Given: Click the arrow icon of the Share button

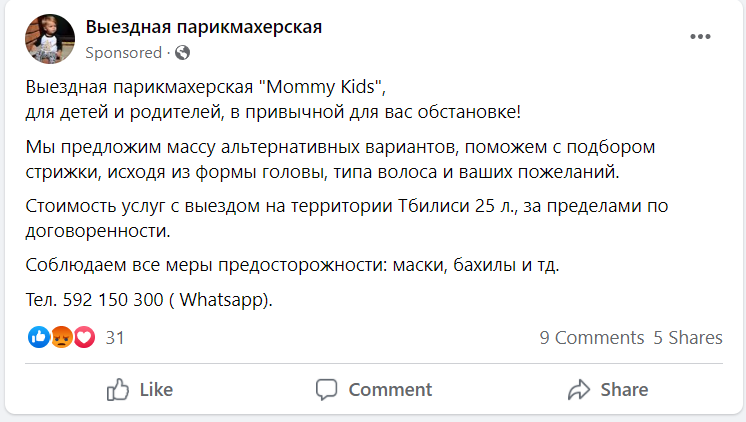Looking at the screenshot, I should tap(580, 389).
